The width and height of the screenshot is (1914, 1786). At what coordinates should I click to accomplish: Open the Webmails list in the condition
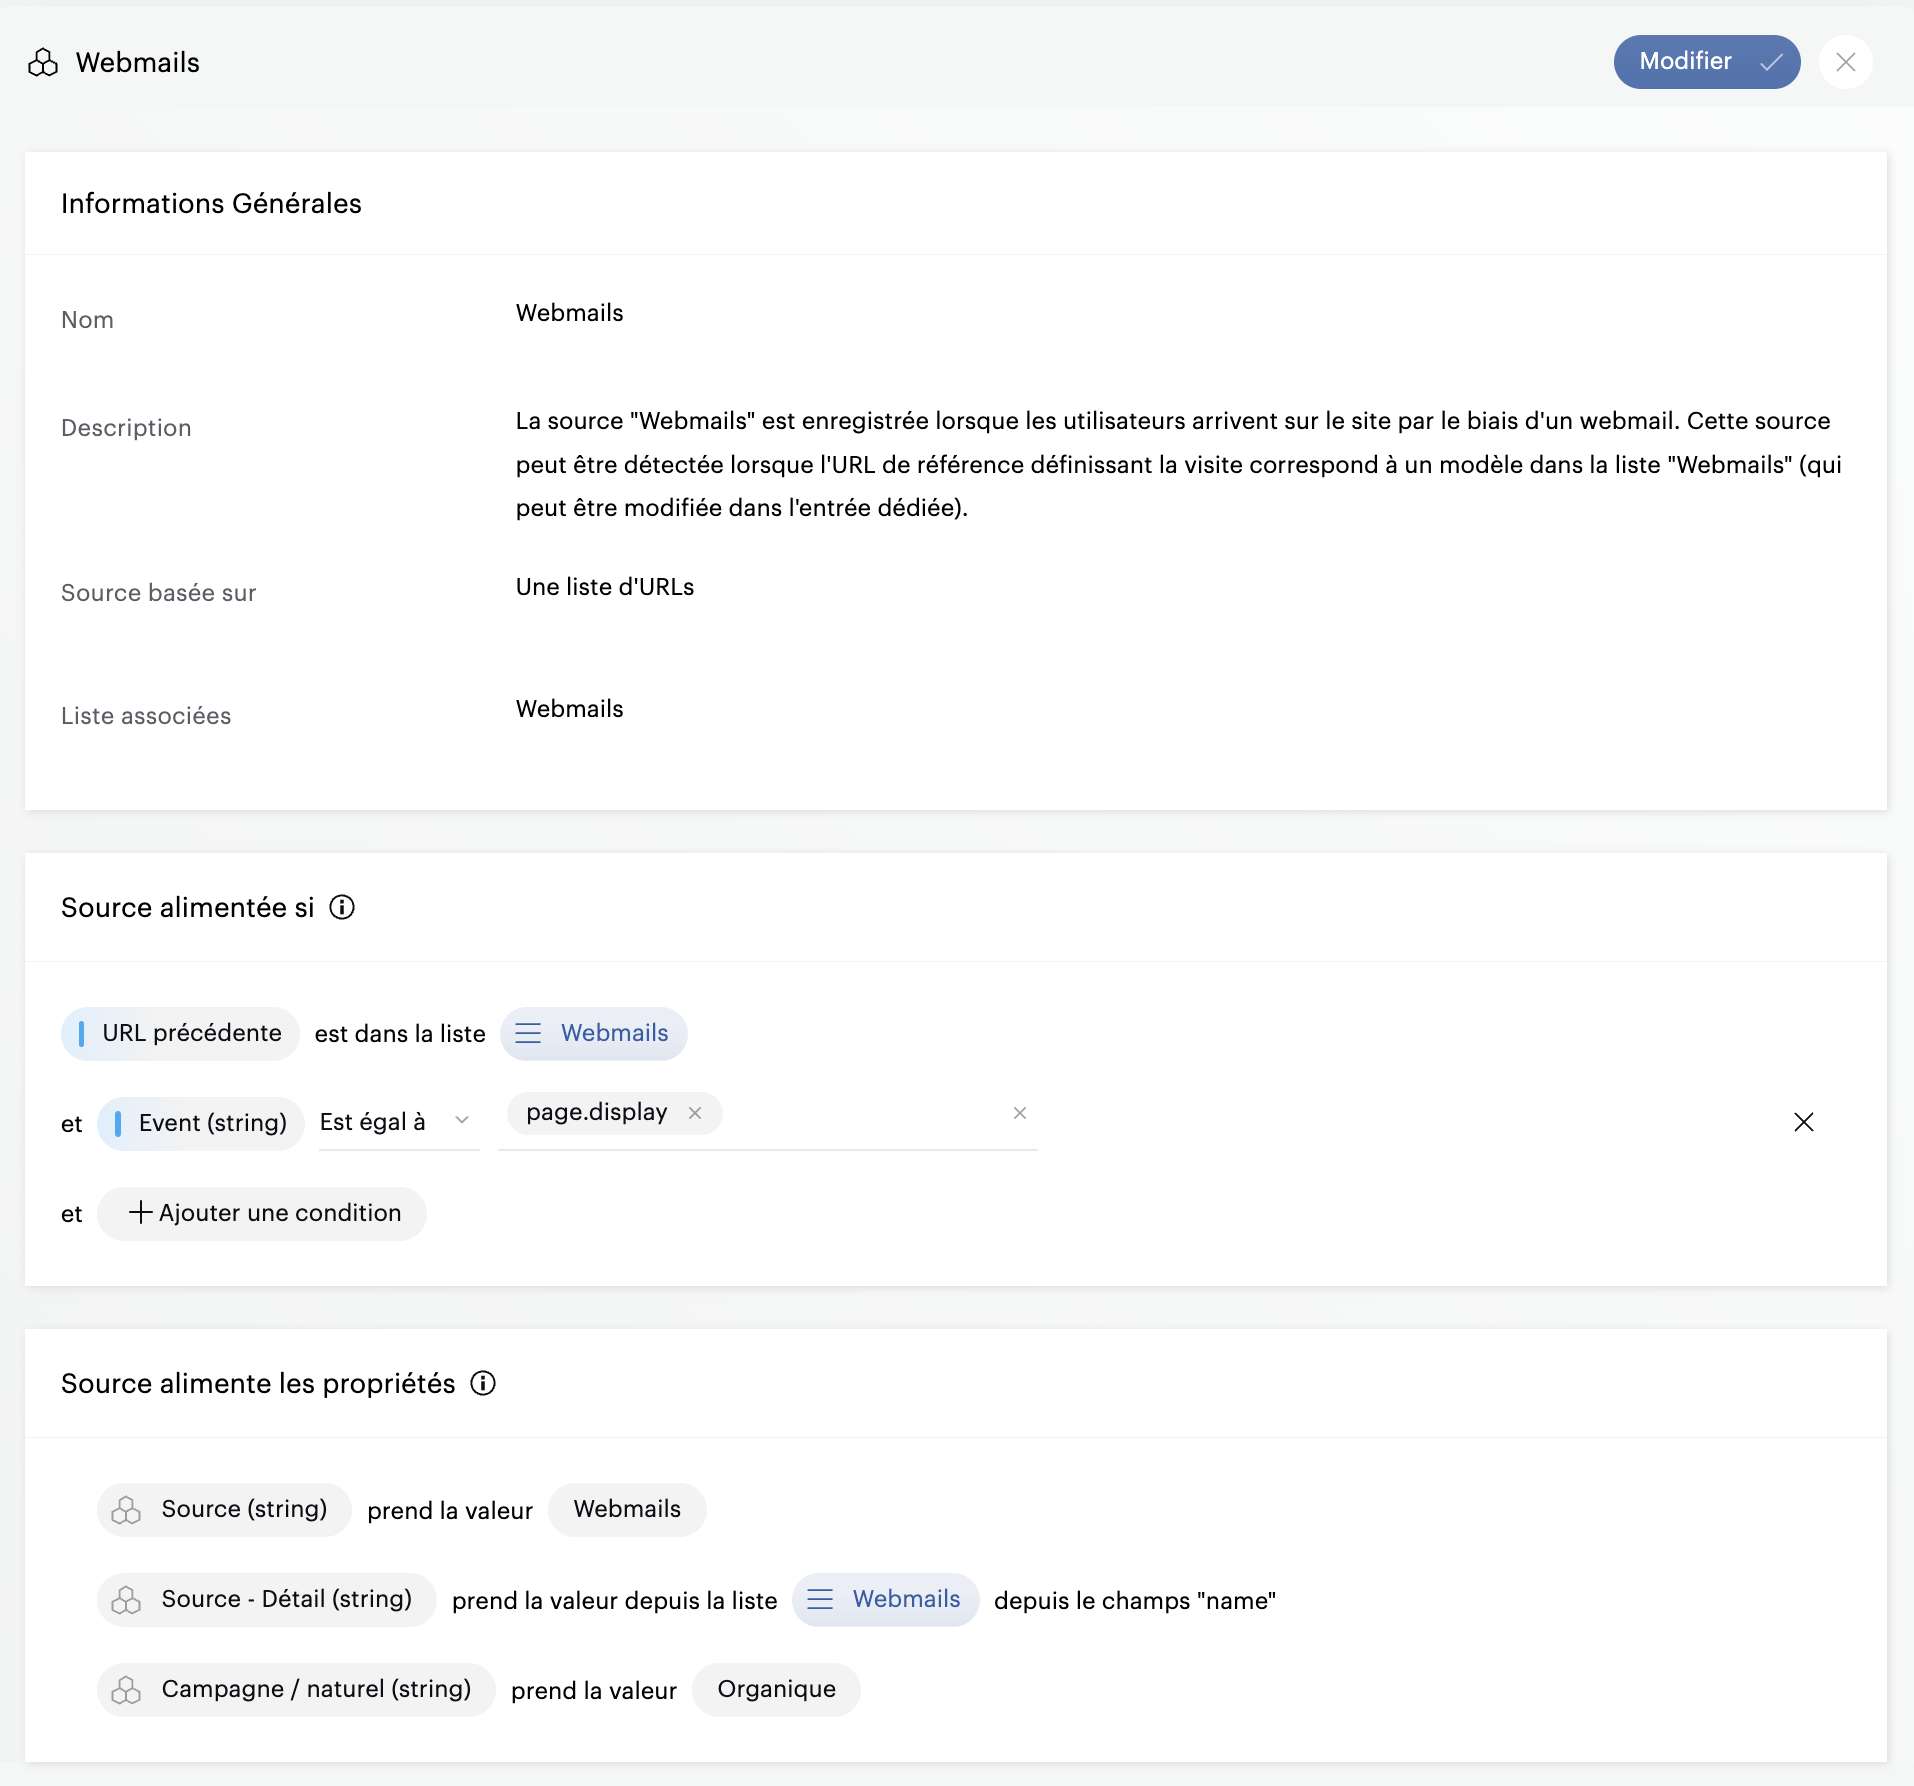point(594,1033)
